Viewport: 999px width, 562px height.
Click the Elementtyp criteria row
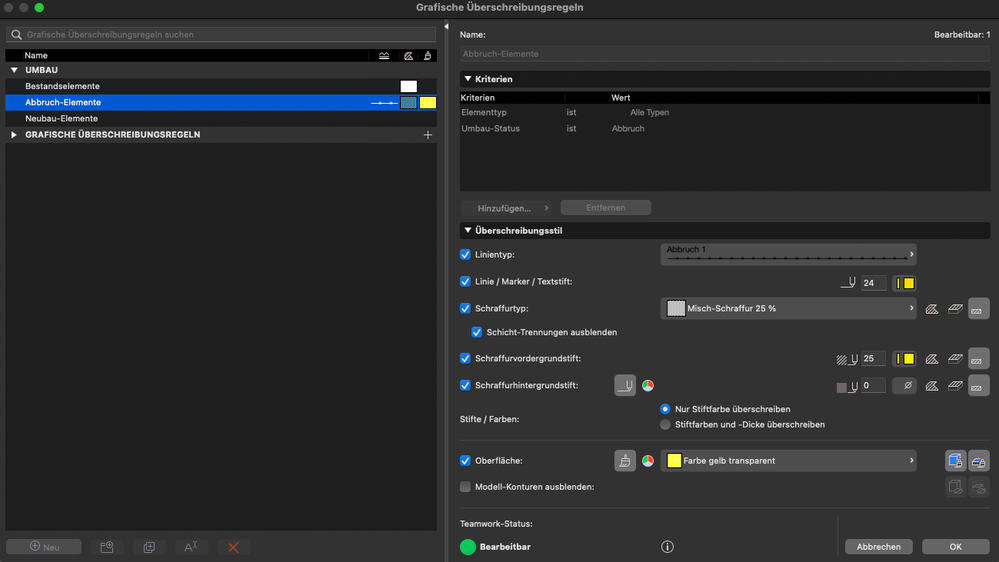(724, 112)
